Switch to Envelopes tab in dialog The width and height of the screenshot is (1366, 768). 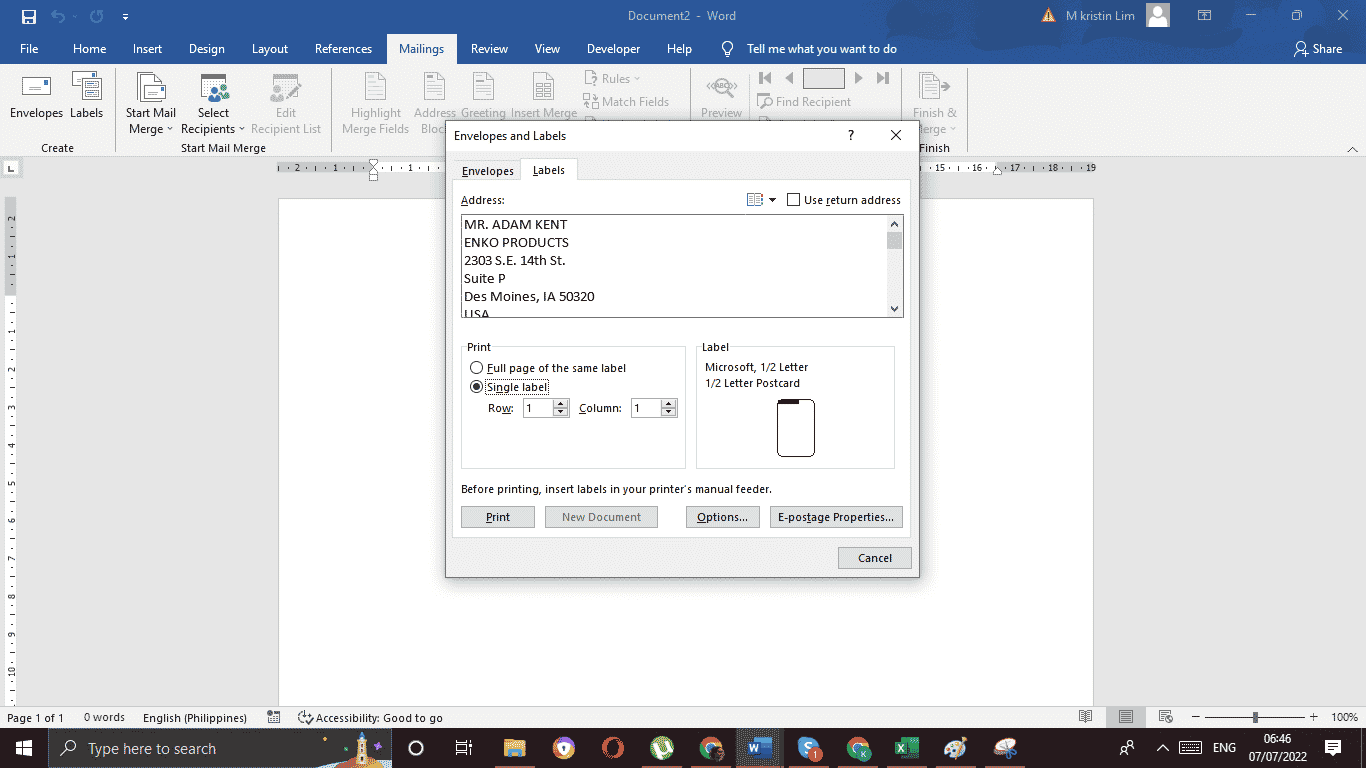(x=488, y=171)
